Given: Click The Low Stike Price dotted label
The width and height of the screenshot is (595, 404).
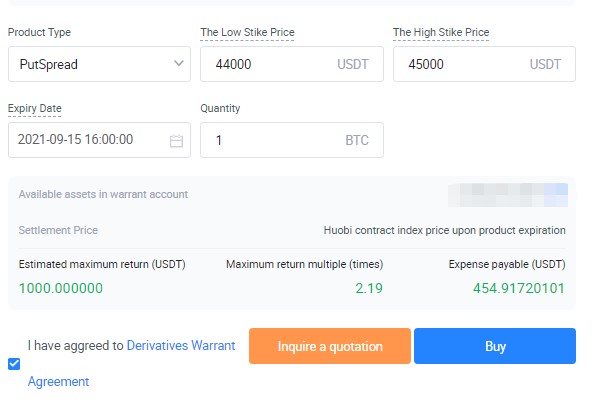Looking at the screenshot, I should (247, 33).
